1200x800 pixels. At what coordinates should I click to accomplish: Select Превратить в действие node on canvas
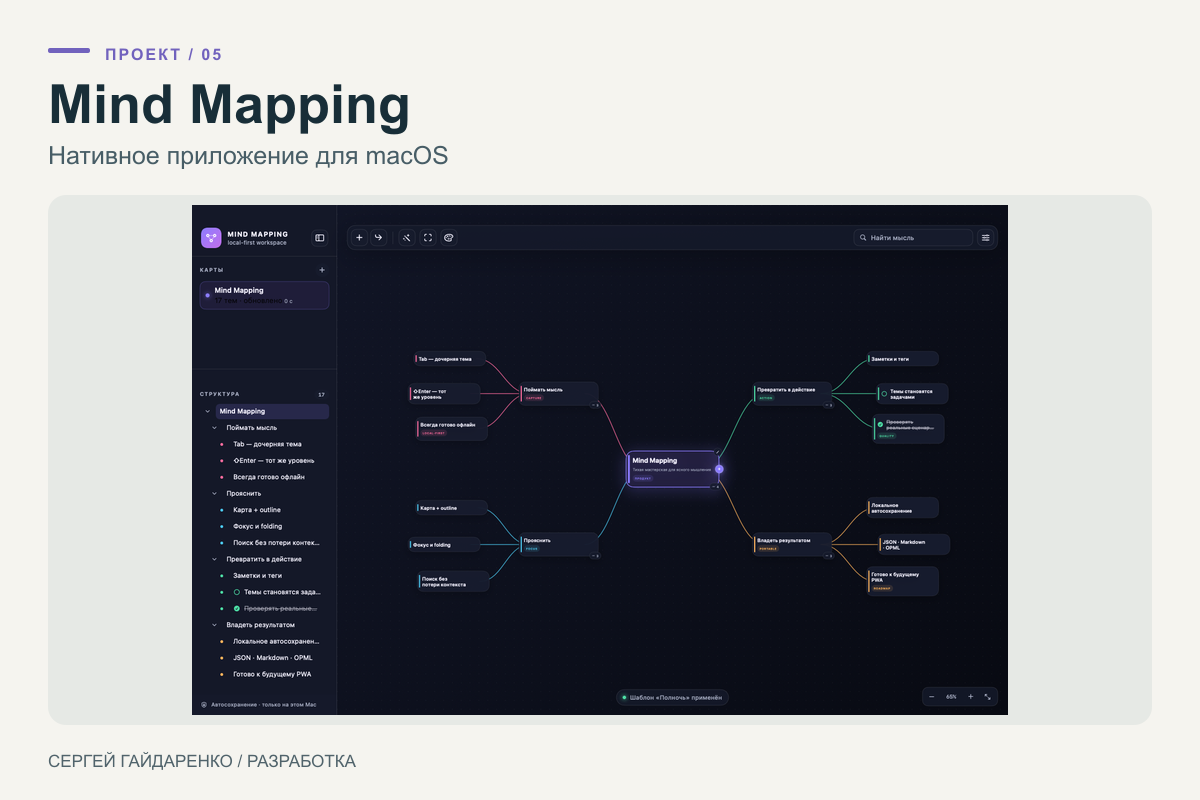pyautogui.click(x=793, y=393)
